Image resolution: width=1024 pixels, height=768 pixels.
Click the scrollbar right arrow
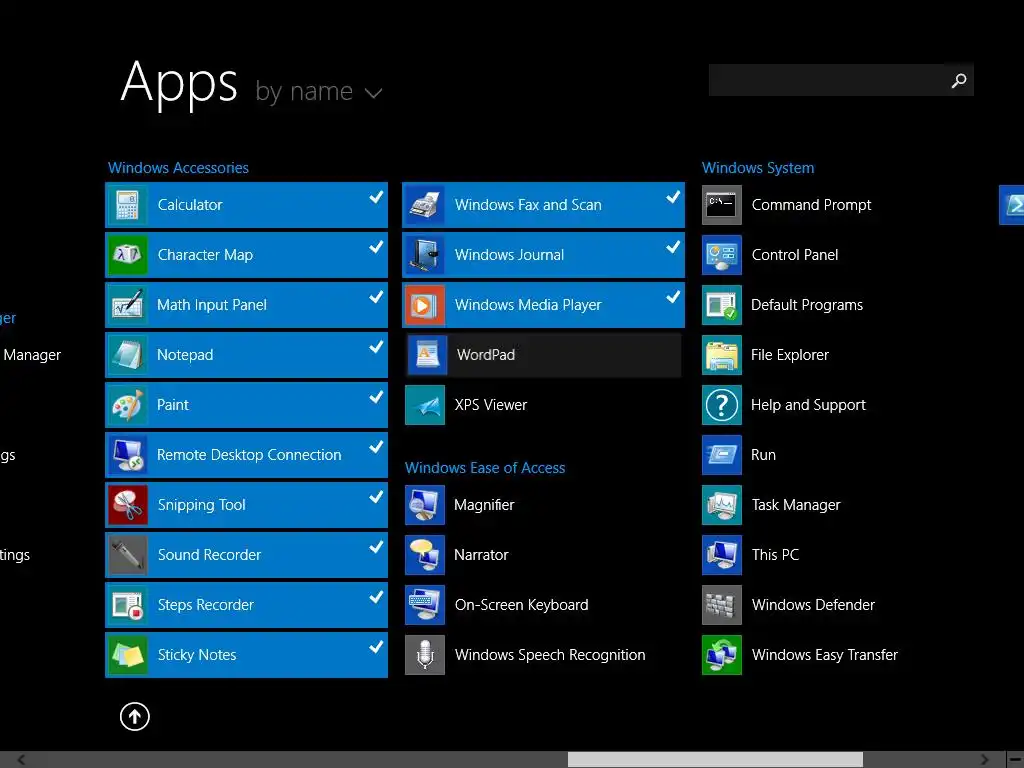(985, 760)
